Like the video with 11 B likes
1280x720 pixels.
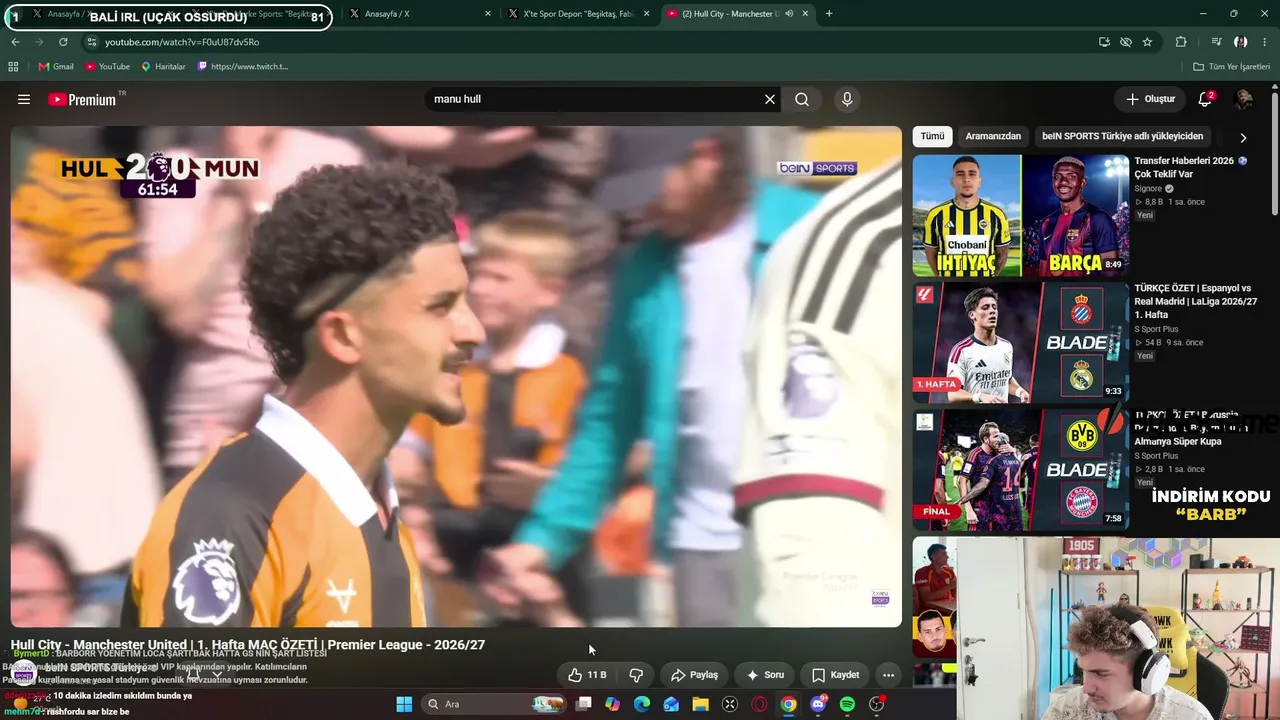[x=588, y=675]
